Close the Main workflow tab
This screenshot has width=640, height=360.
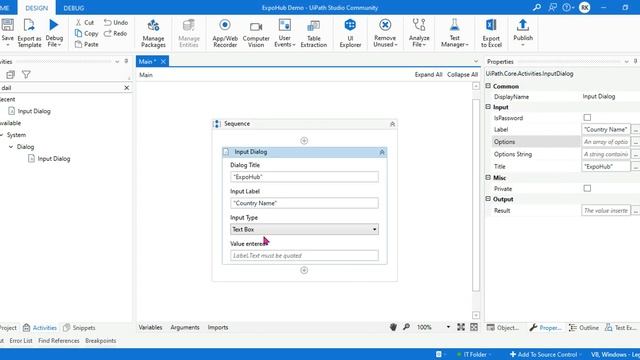163,61
